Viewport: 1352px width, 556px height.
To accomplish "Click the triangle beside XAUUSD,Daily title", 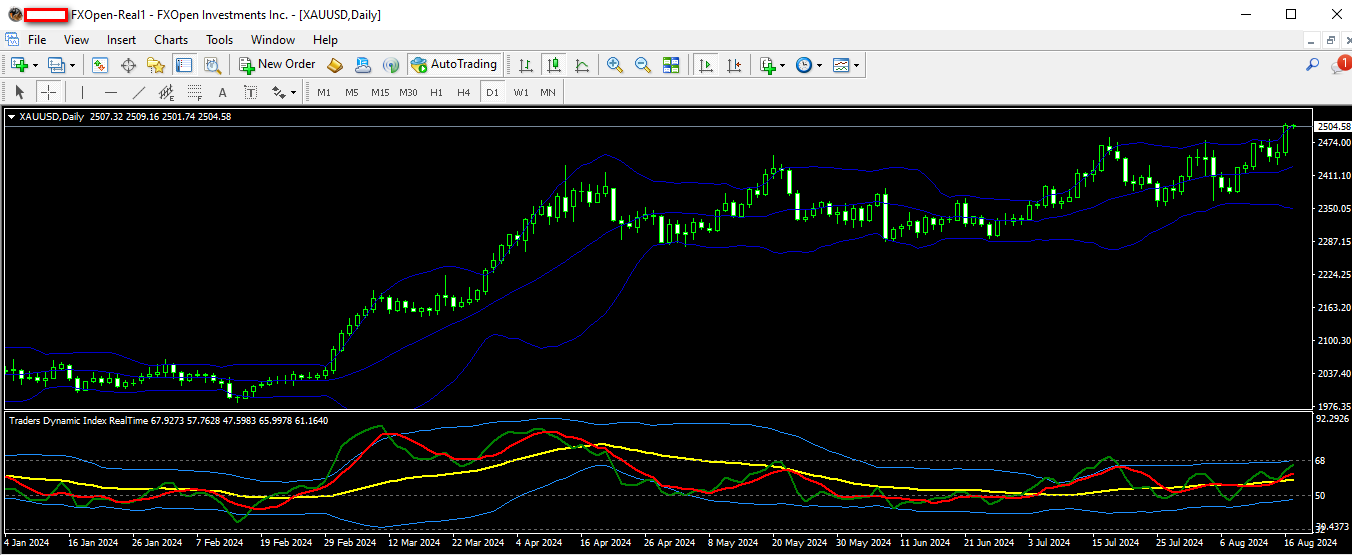I will (x=11, y=117).
